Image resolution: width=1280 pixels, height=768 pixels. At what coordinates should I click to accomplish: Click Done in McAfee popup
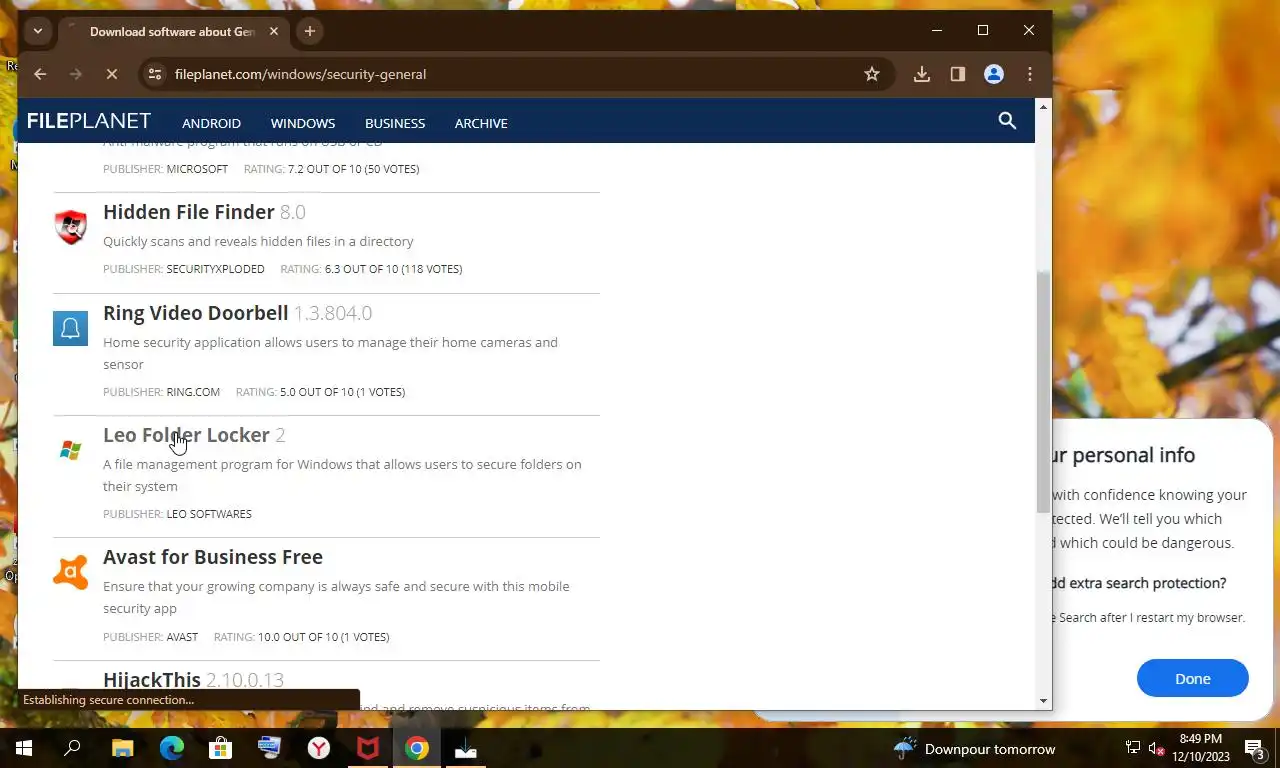click(x=1192, y=678)
